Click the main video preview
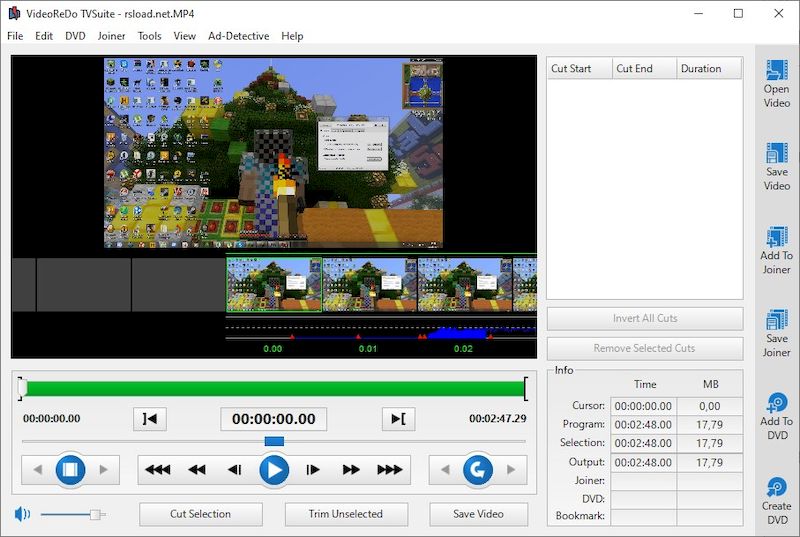800x537 pixels. 273,153
